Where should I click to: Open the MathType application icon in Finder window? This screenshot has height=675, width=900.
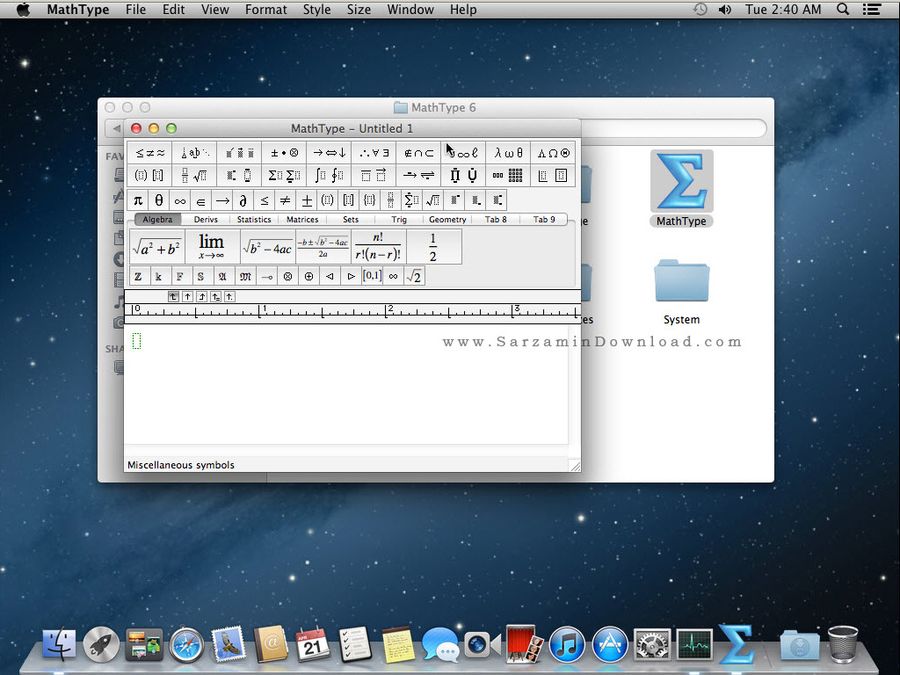tap(681, 189)
